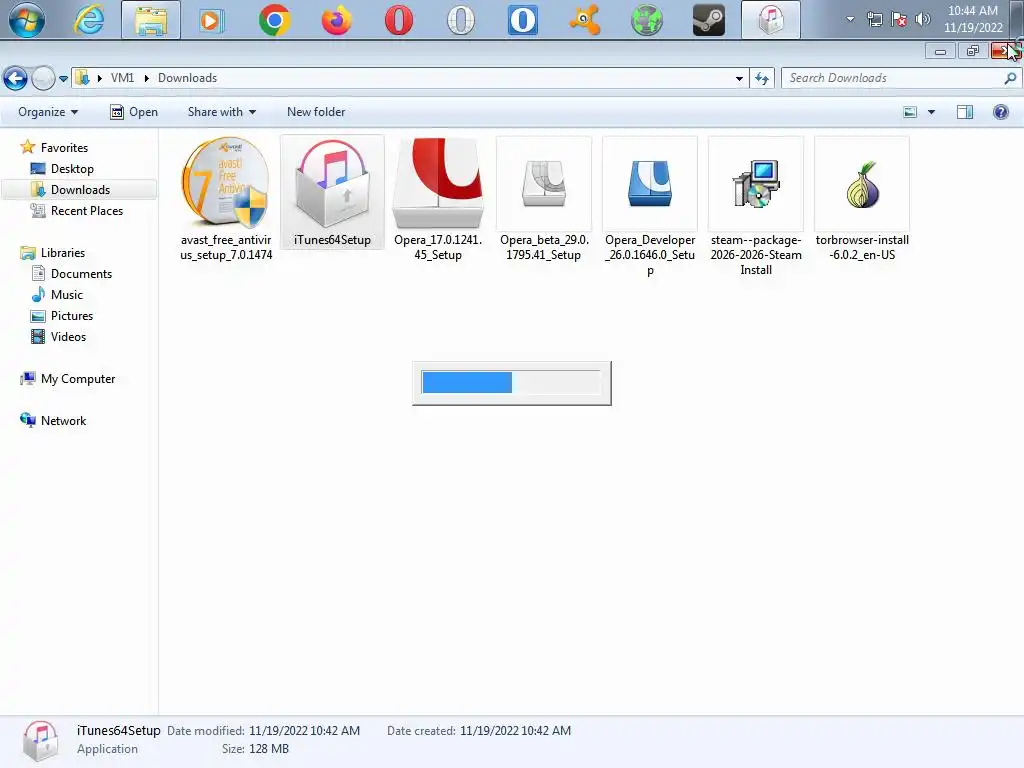Open the Action Center flag icon
The image size is (1024, 768).
(899, 19)
